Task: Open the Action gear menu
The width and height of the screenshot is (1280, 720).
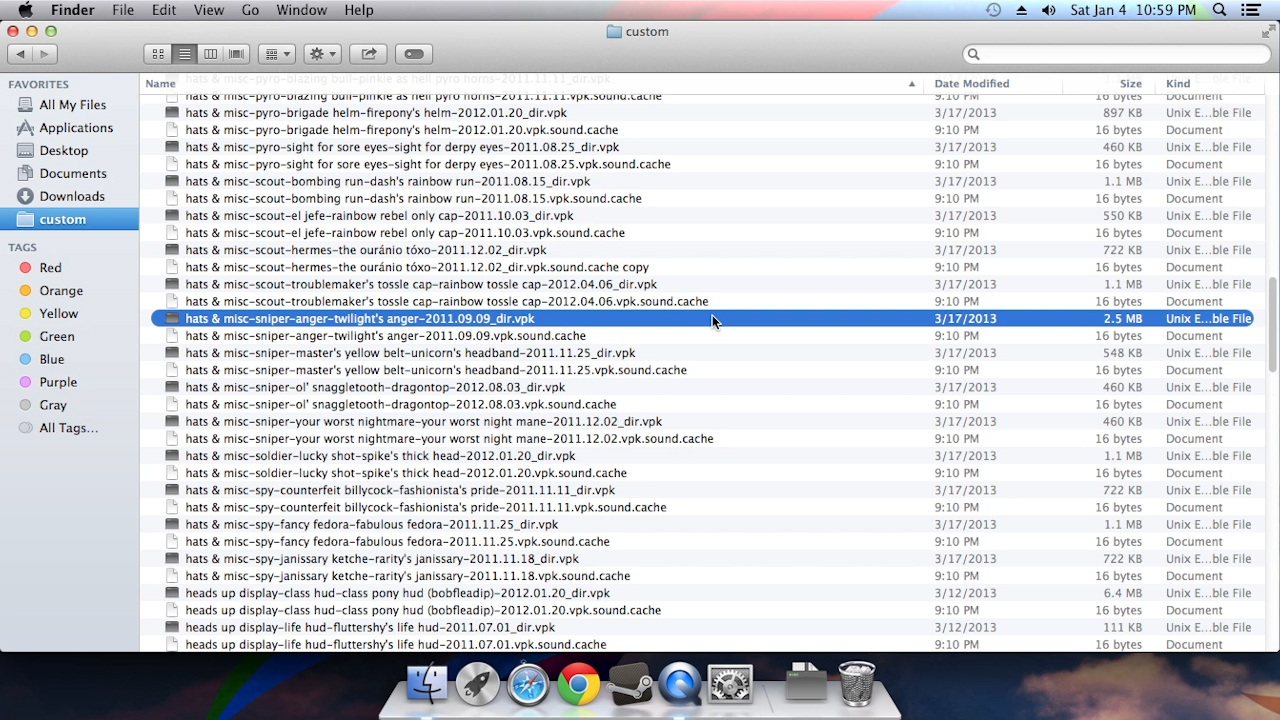Action: (x=322, y=54)
